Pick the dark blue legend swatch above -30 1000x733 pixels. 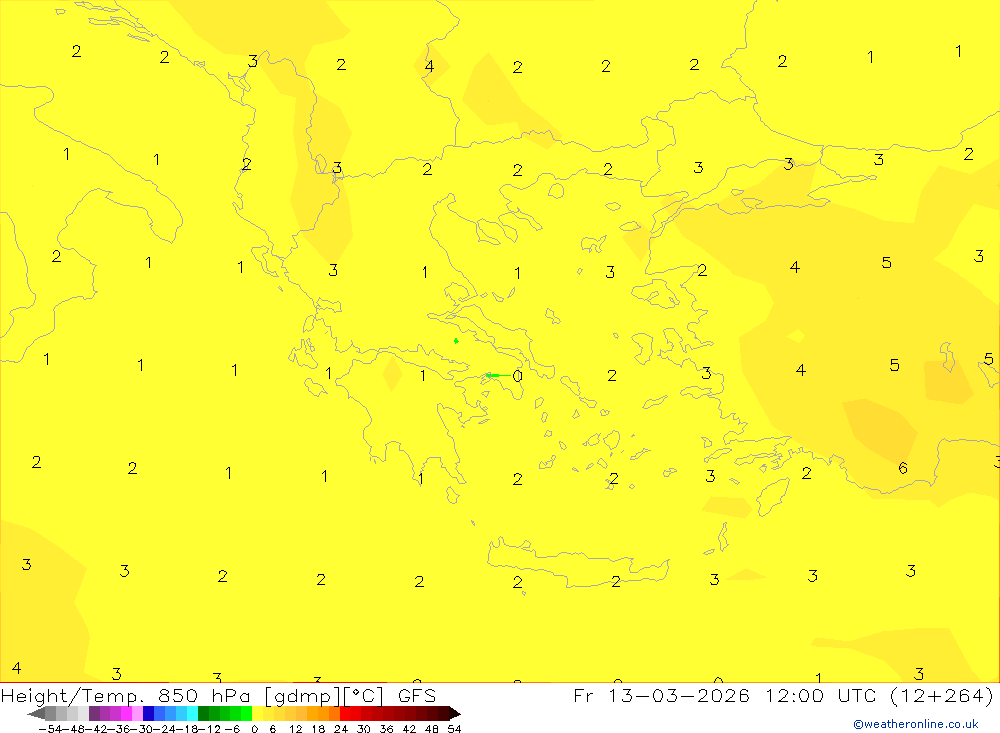point(148,713)
